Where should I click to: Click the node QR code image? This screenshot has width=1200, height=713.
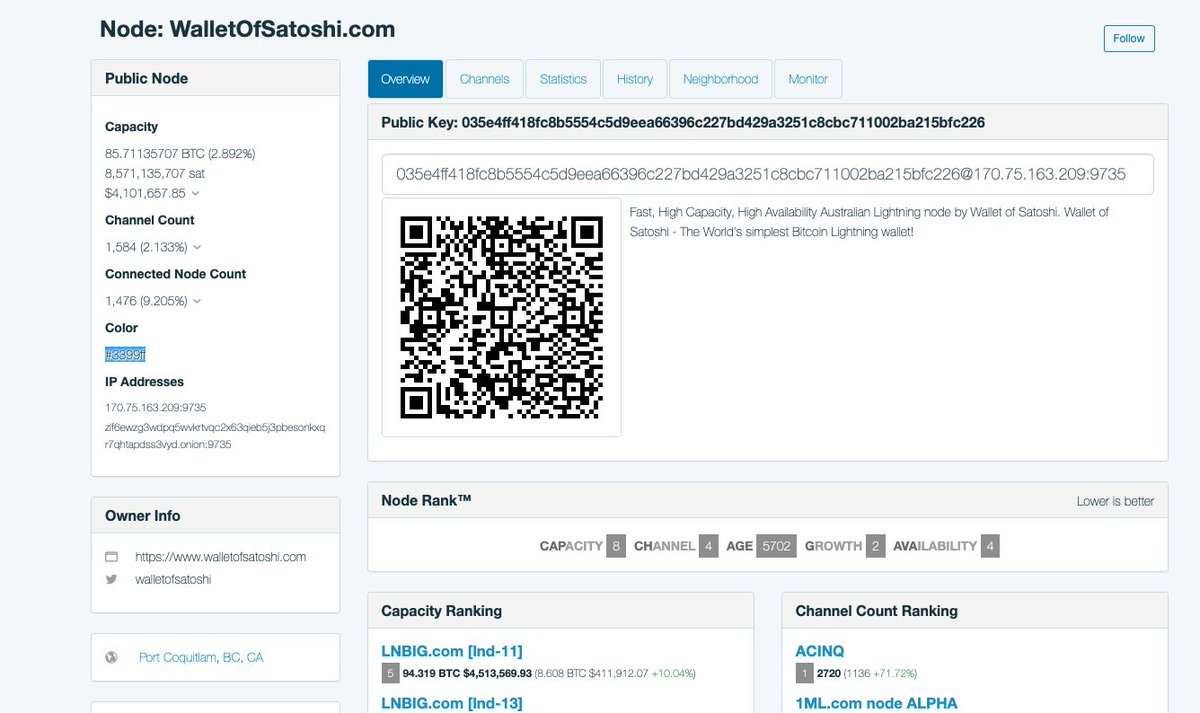pyautogui.click(x=501, y=317)
